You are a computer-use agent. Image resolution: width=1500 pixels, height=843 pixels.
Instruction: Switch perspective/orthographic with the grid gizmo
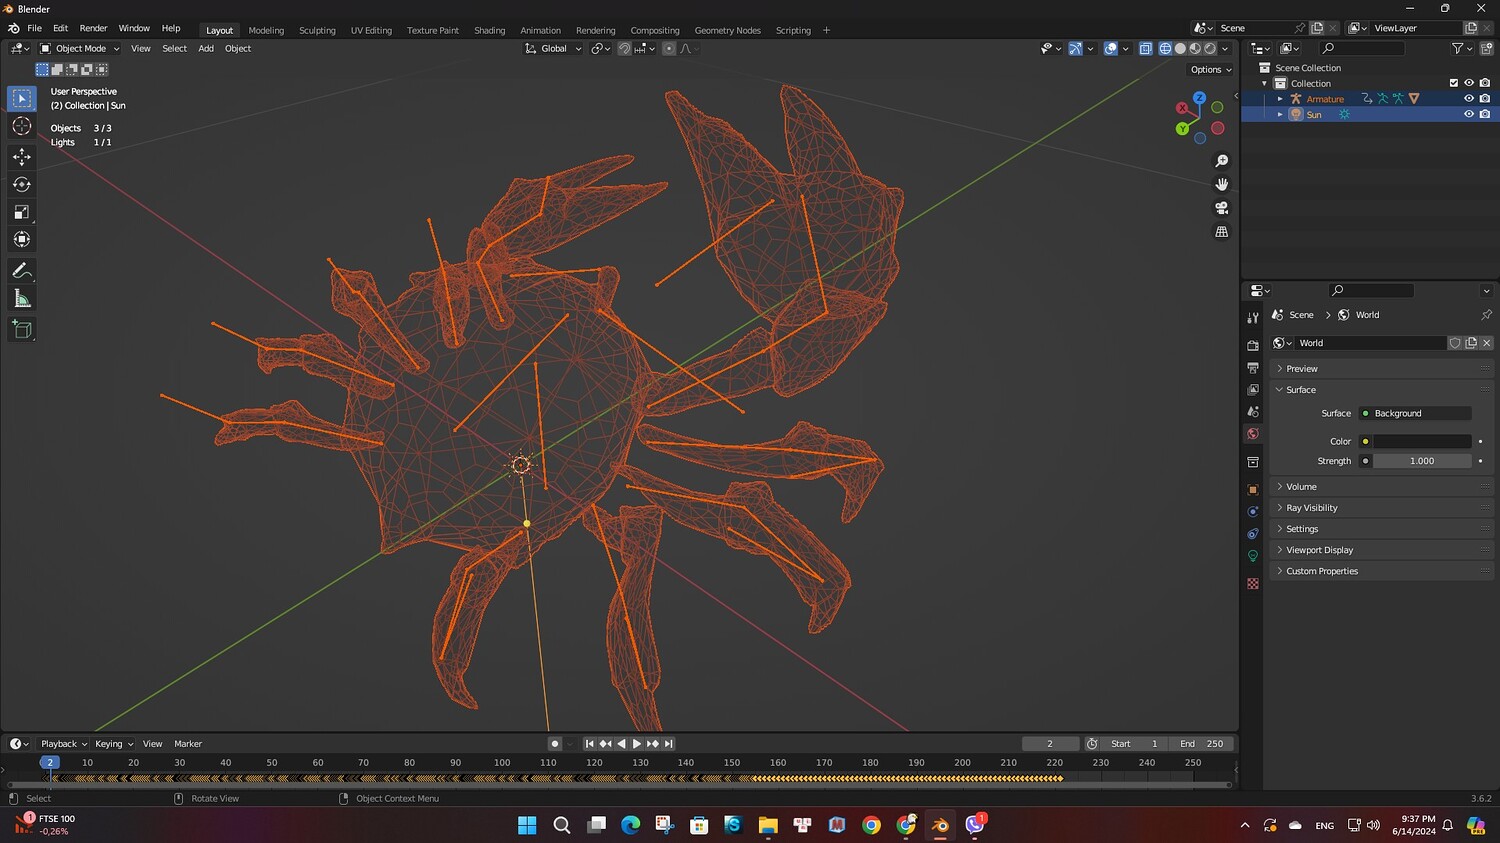click(x=1221, y=232)
